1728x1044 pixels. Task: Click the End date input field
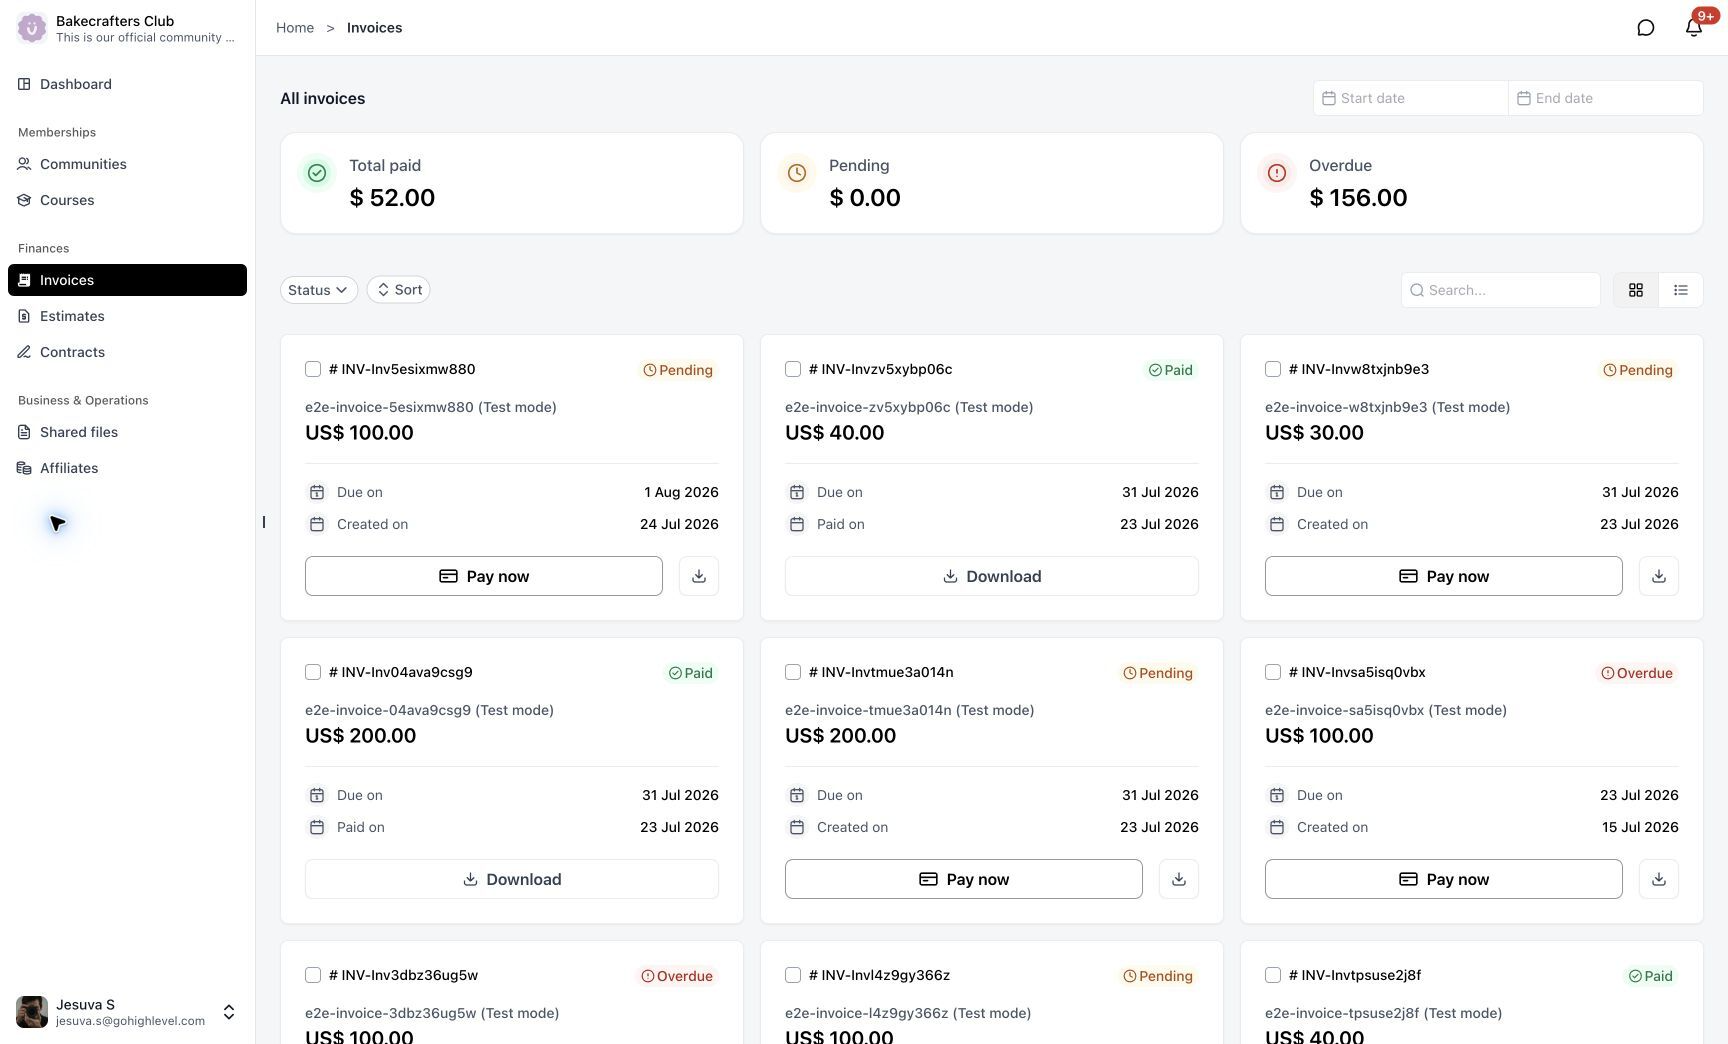coord(1606,98)
